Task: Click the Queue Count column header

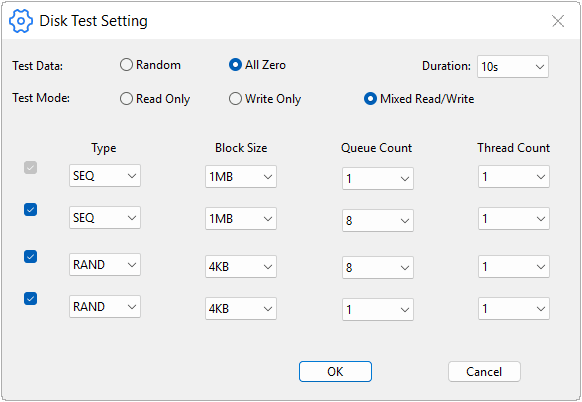Action: 376,148
